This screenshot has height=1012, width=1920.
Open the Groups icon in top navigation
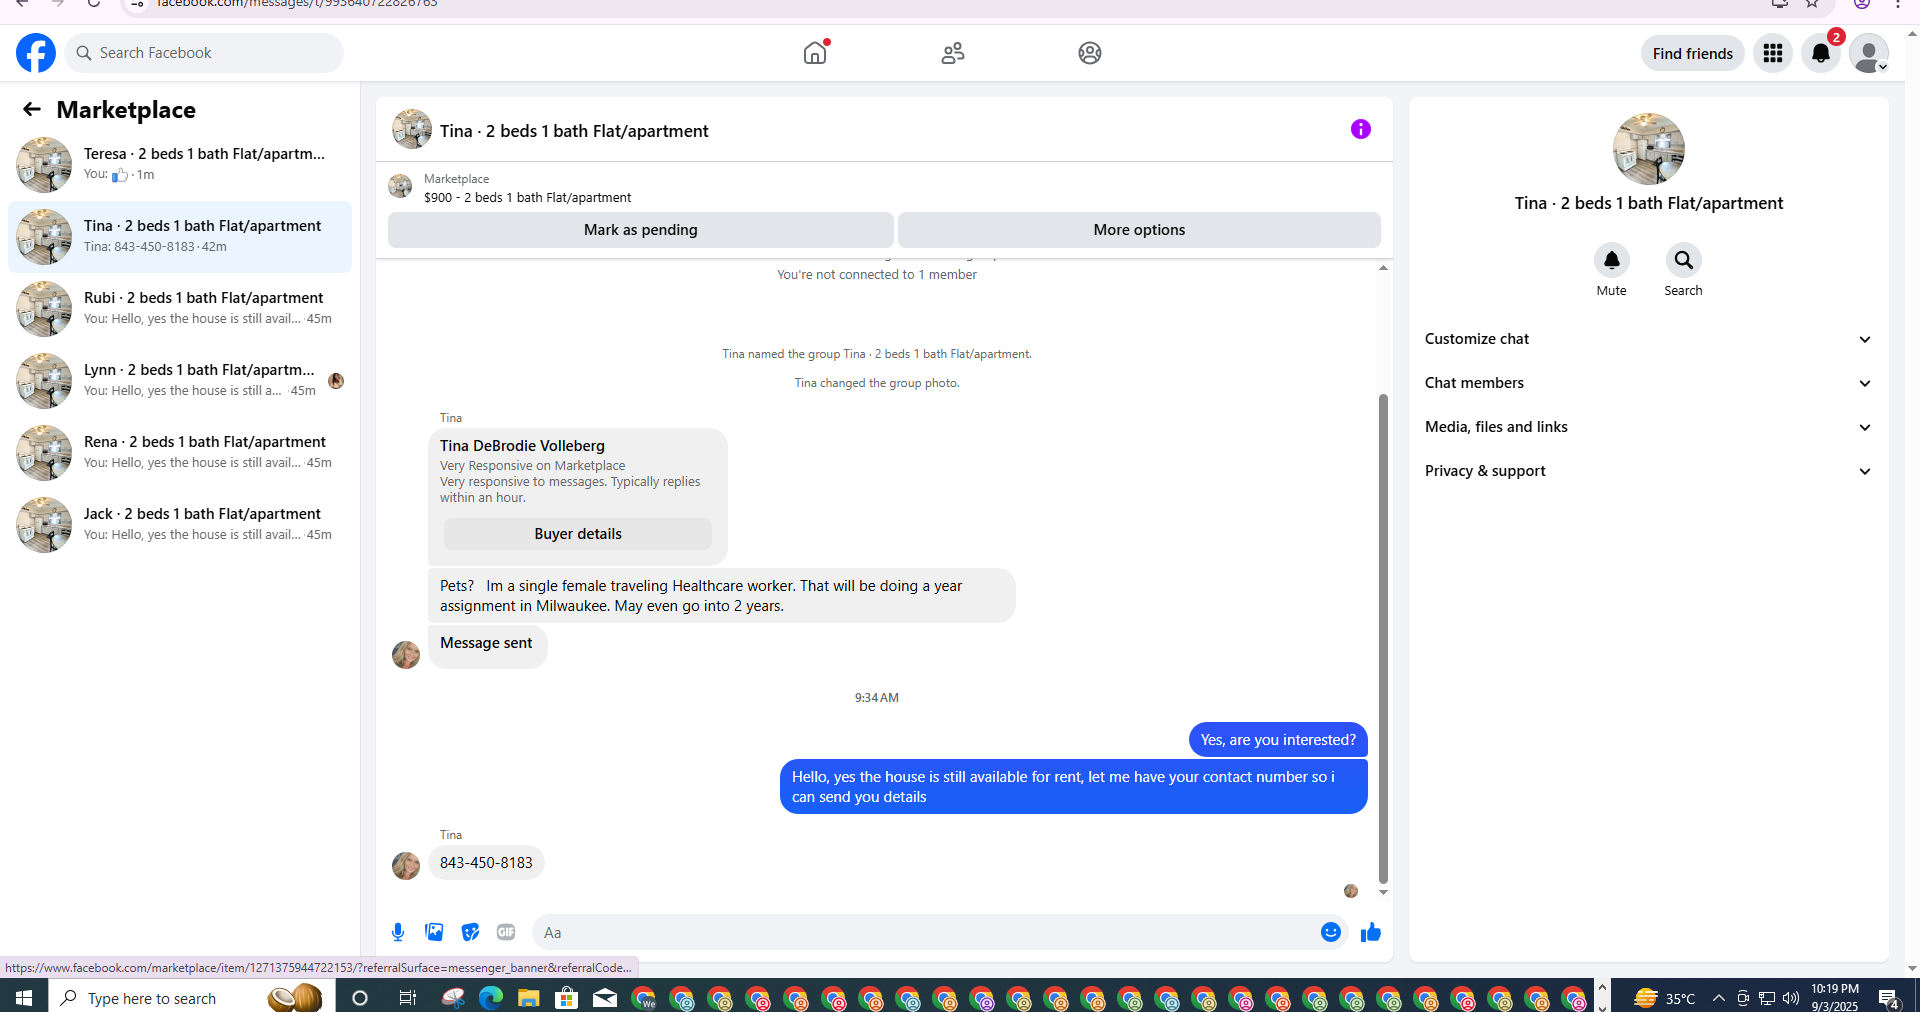(x=1090, y=53)
